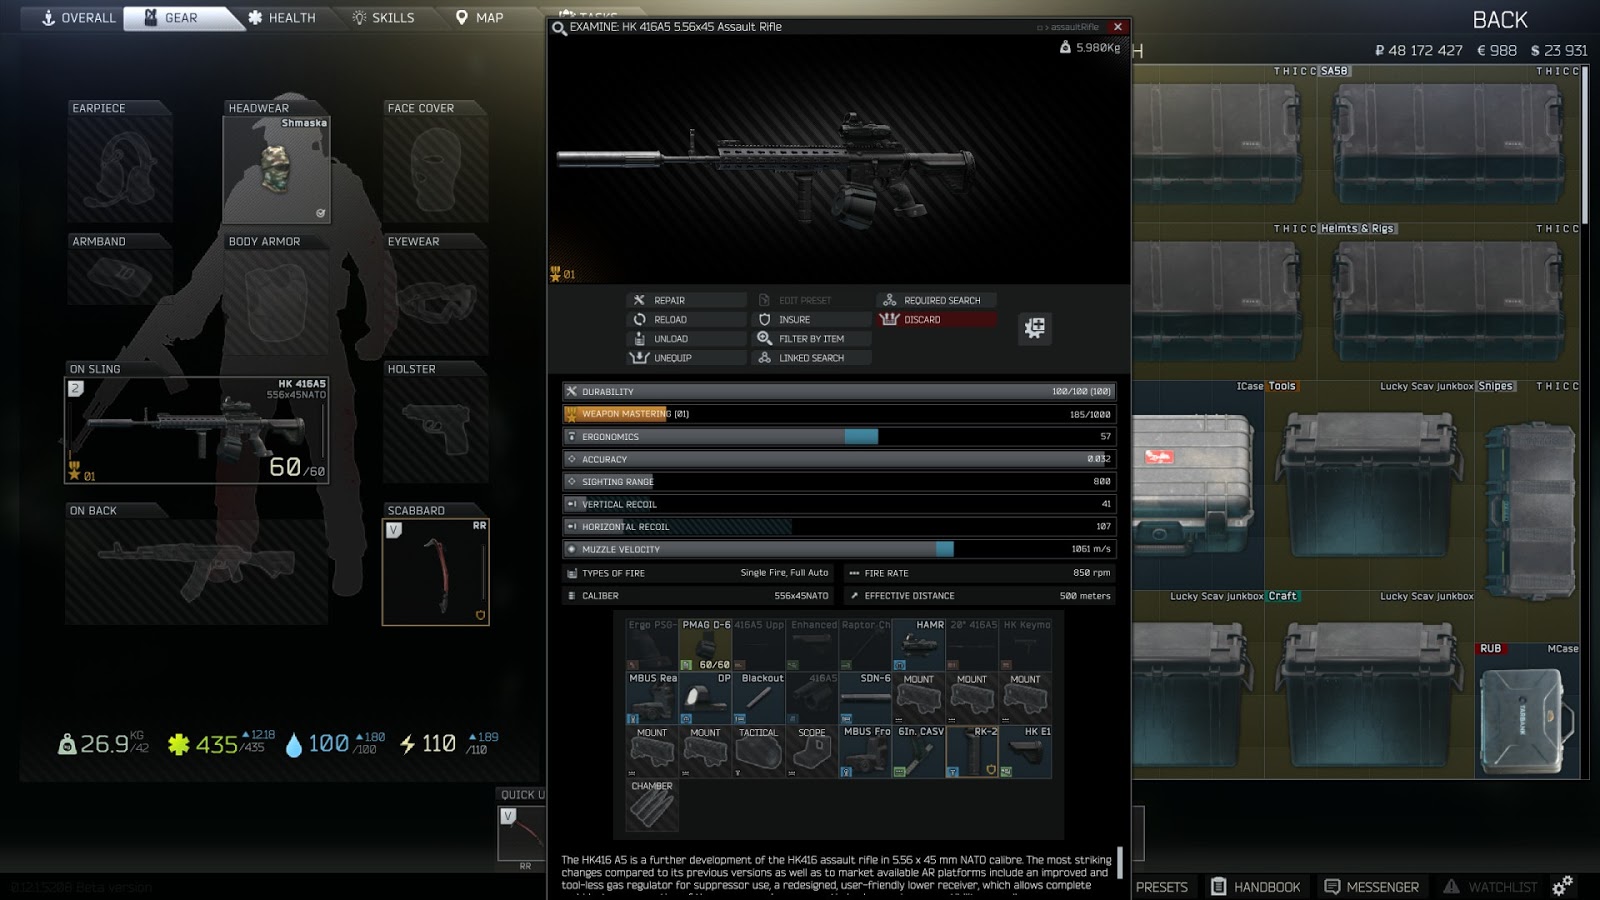Close the Examine HK 416A5 window
The image size is (1600, 900).
point(1118,27)
